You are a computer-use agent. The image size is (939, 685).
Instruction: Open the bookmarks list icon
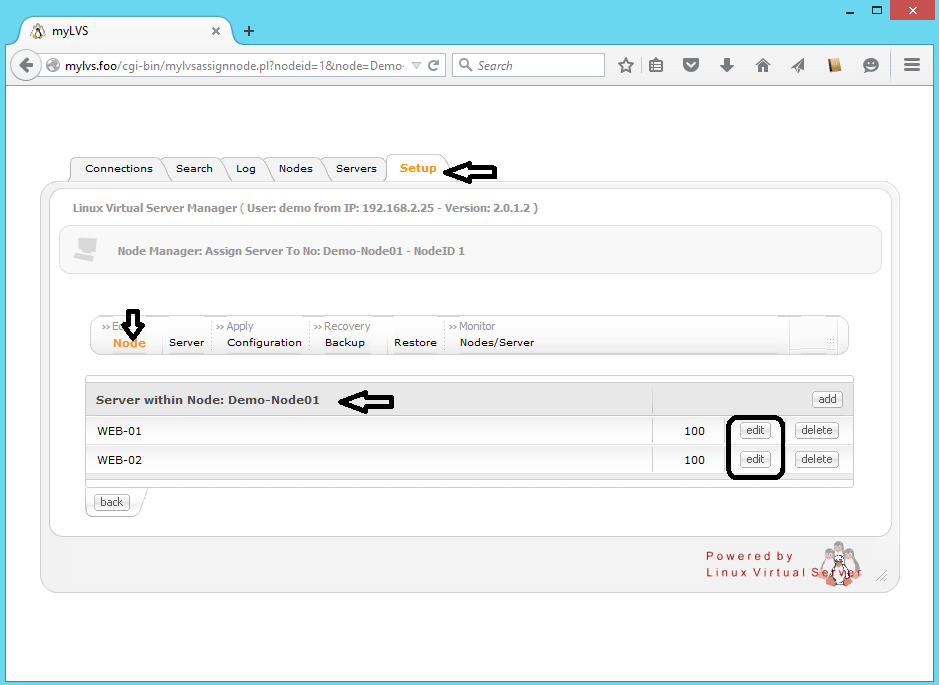[656, 65]
